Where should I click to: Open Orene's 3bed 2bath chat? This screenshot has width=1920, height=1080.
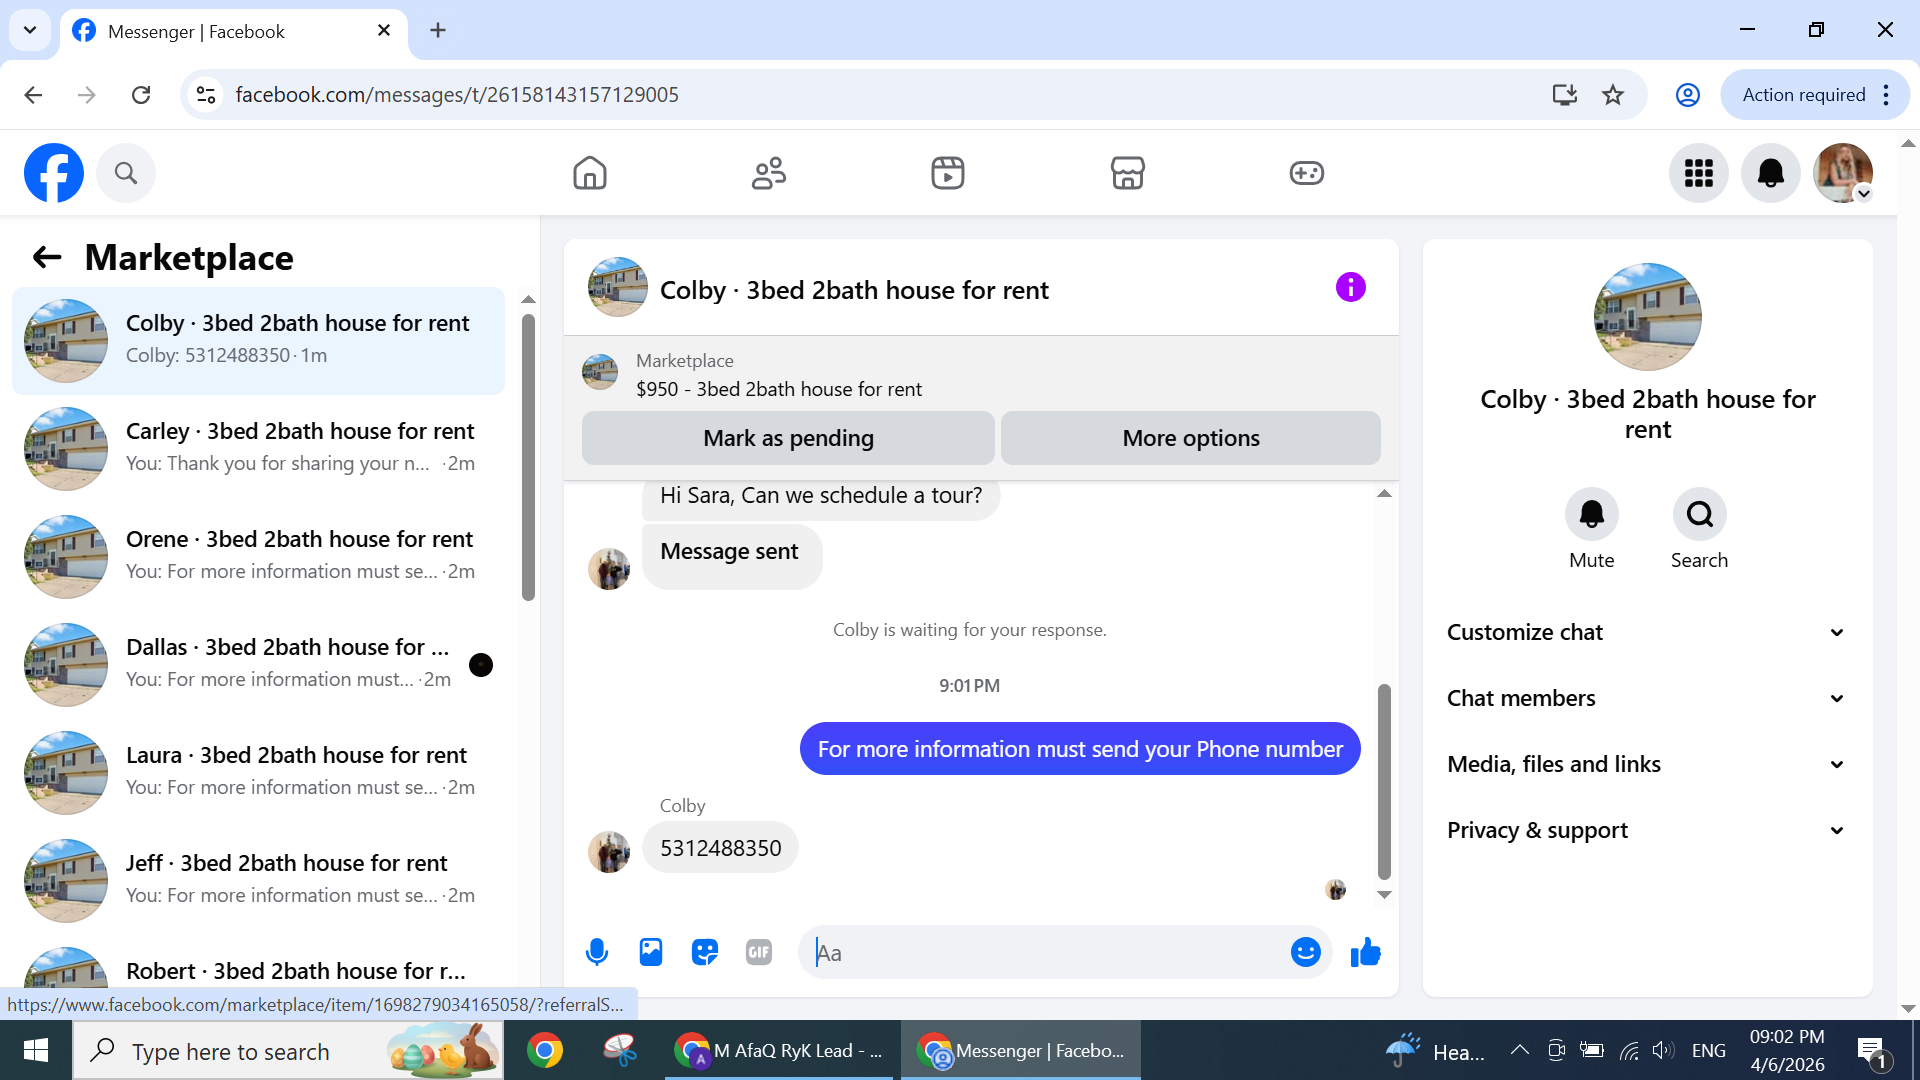pyautogui.click(x=258, y=556)
